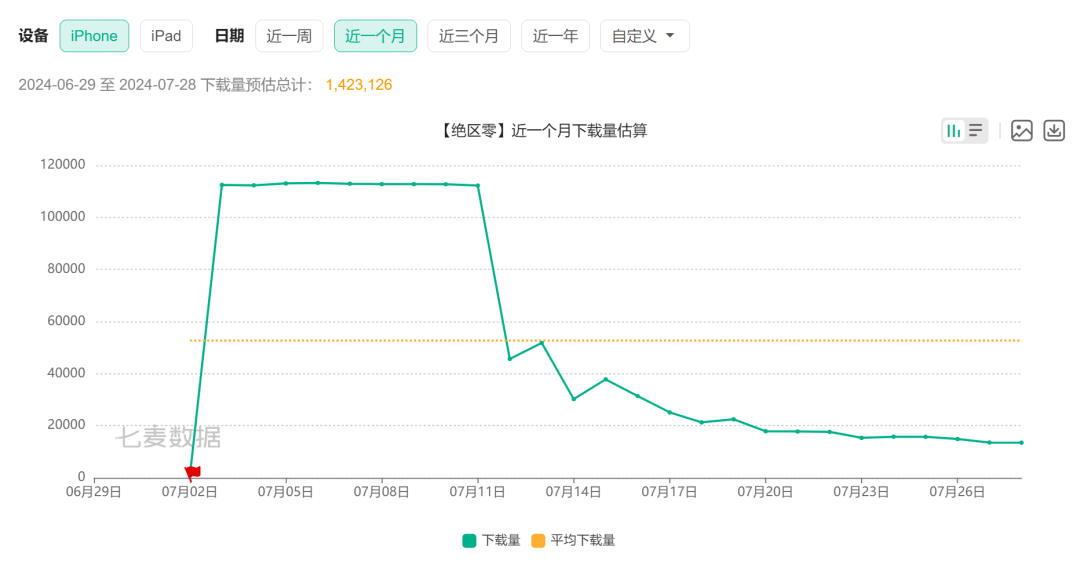The height and width of the screenshot is (568, 1080).
Task: Choose the 近三个月 date range
Action: [469, 36]
